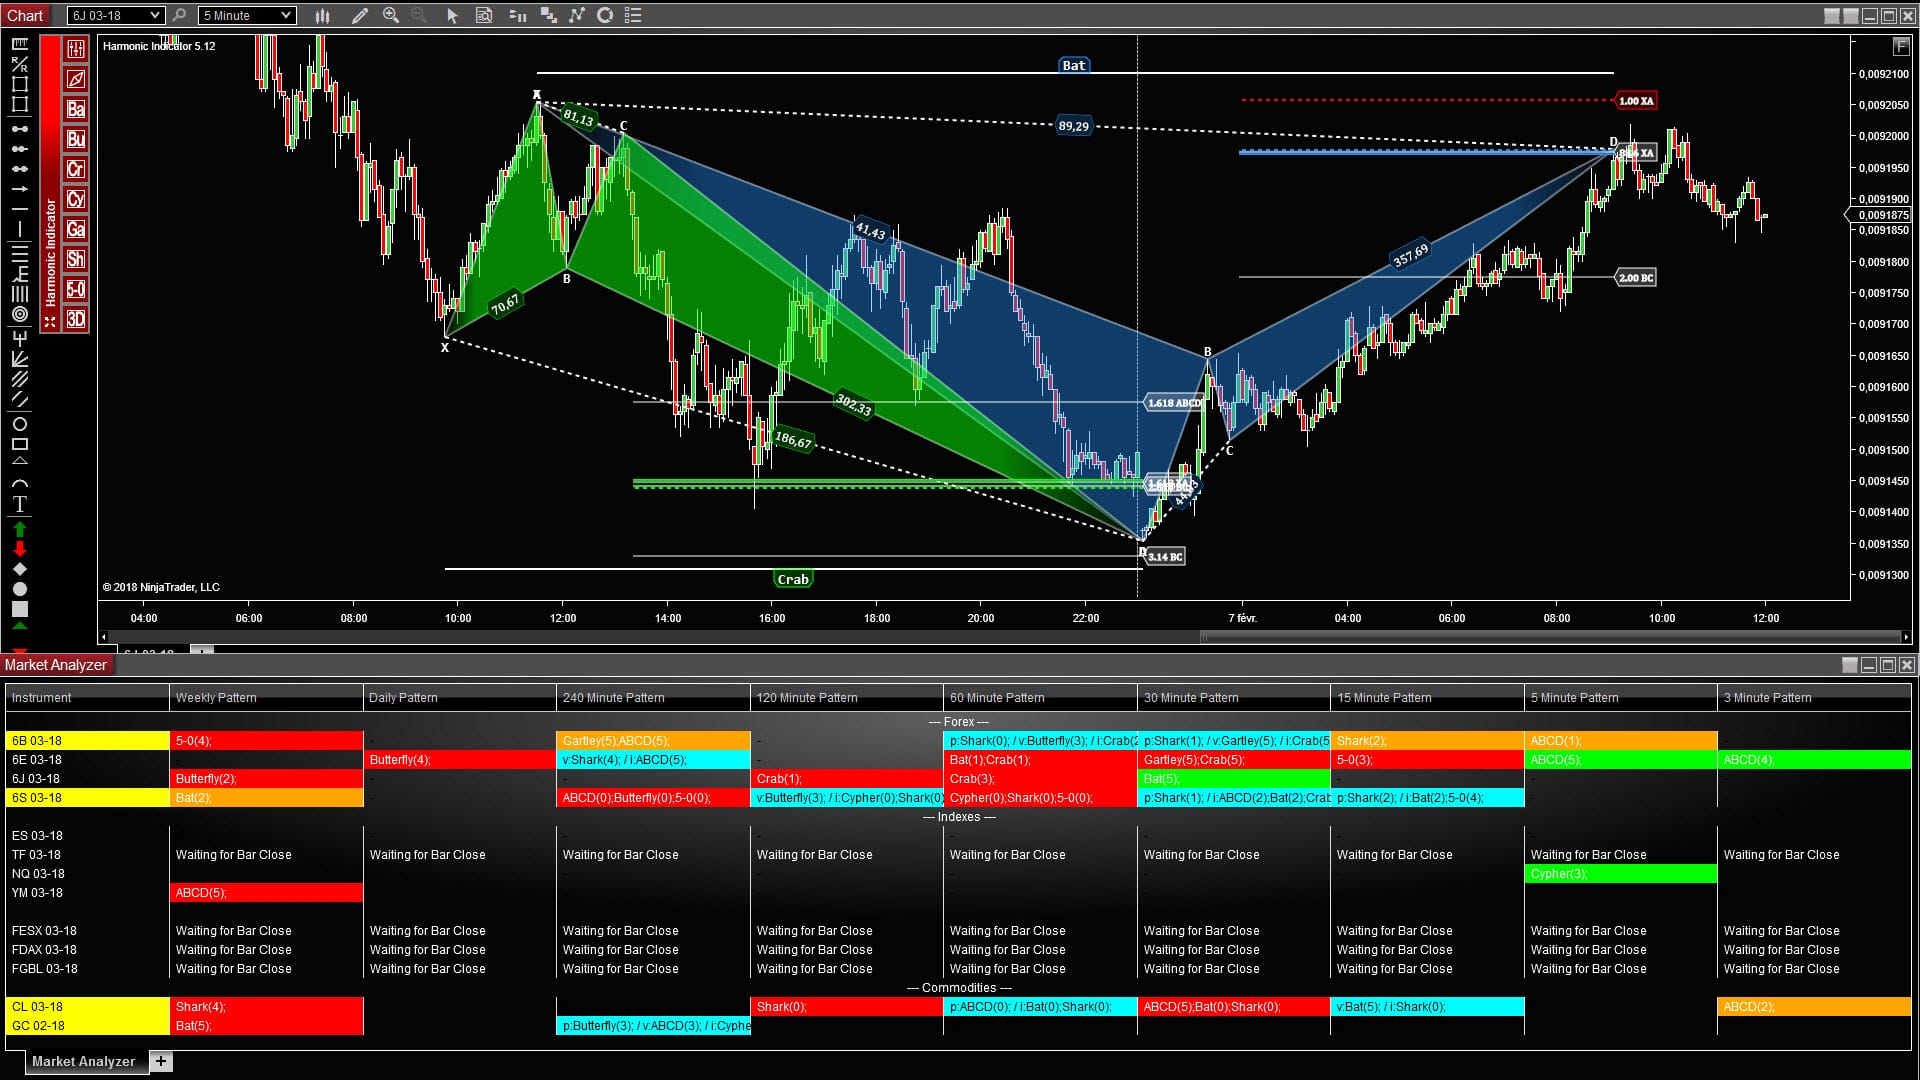Image resolution: width=1920 pixels, height=1080 pixels.
Task: Select the 5-0 pattern icon
Action: click(x=75, y=288)
